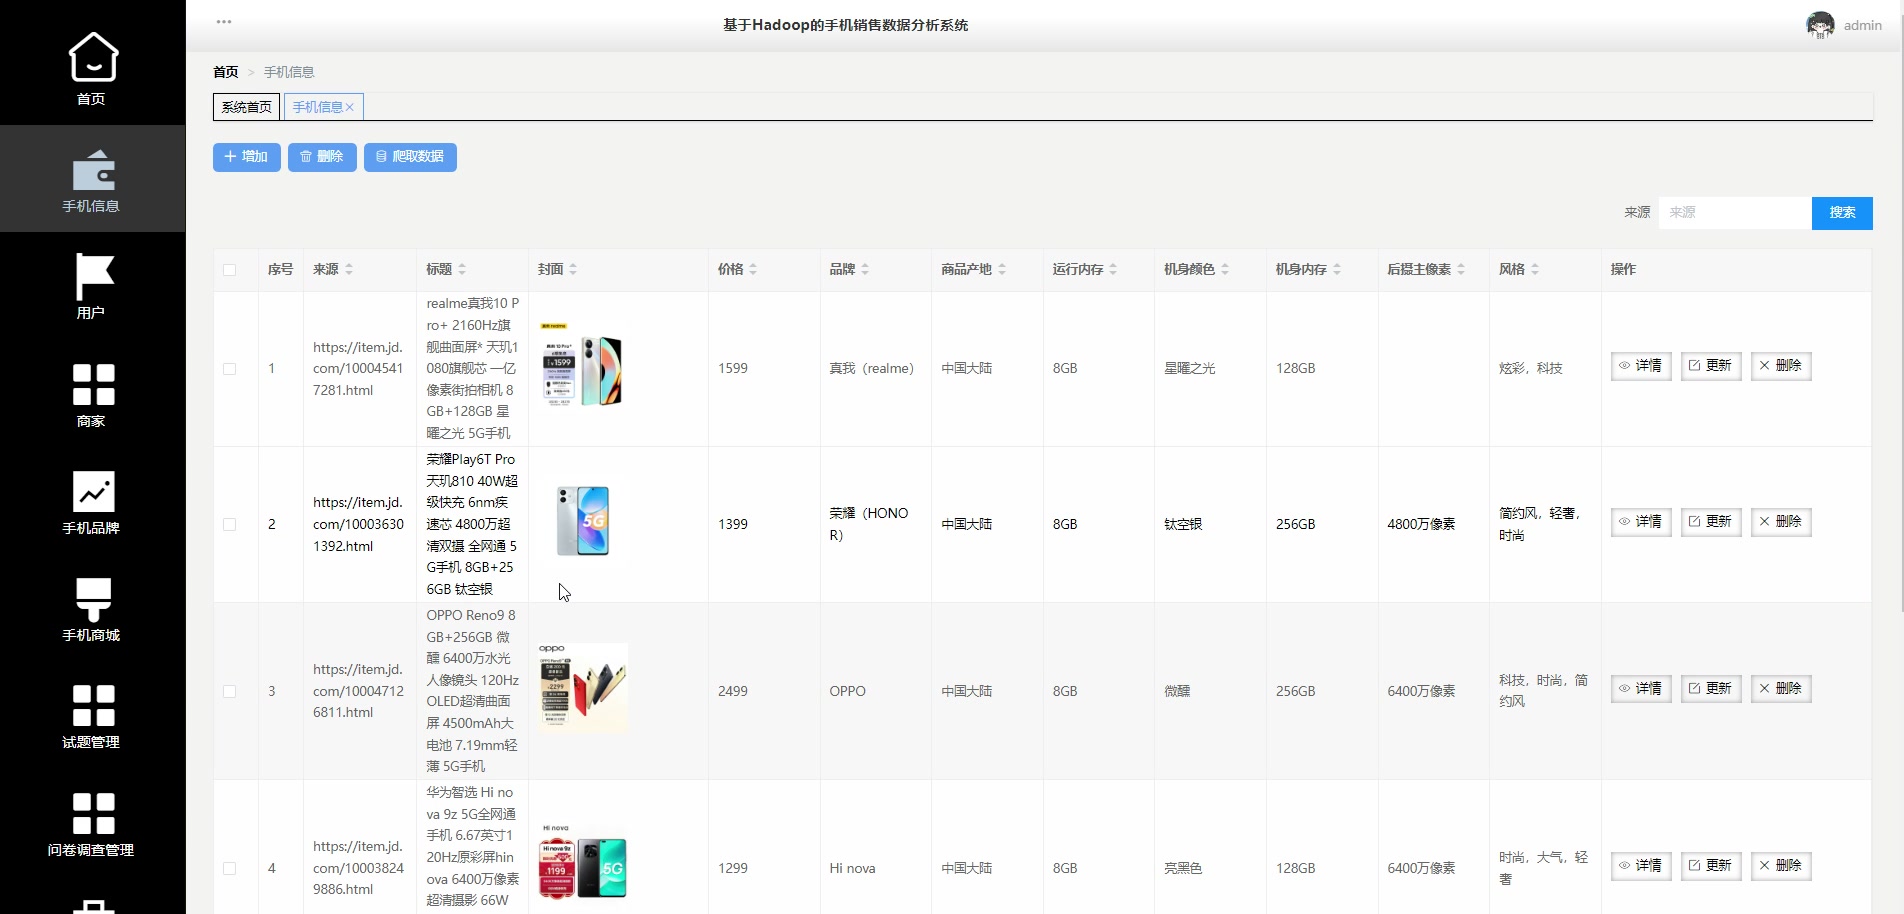1904x914 pixels.
Task: Check the checkbox for row 1
Action: (230, 369)
